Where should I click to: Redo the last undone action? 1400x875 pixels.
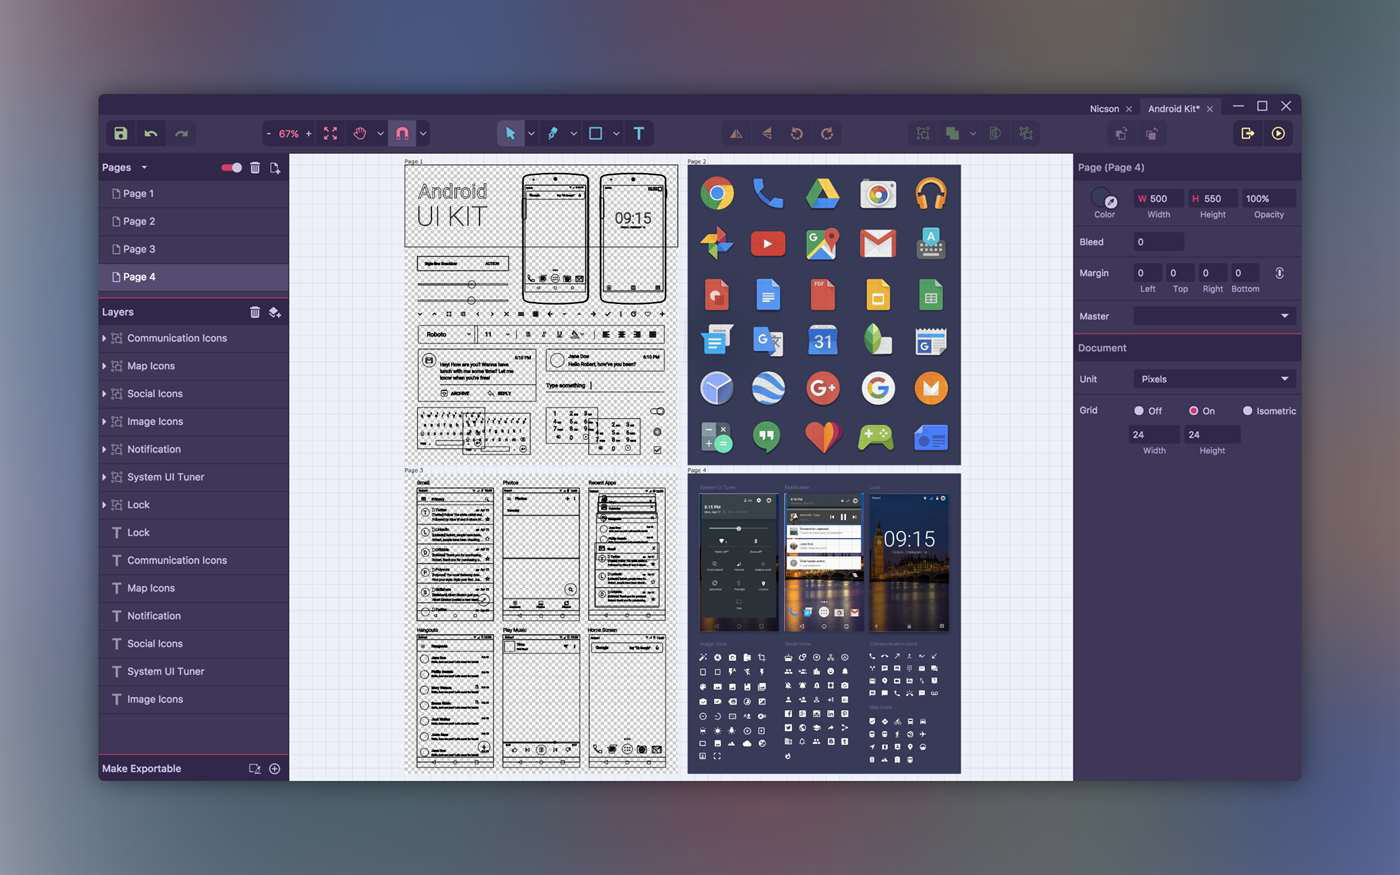[x=181, y=133]
